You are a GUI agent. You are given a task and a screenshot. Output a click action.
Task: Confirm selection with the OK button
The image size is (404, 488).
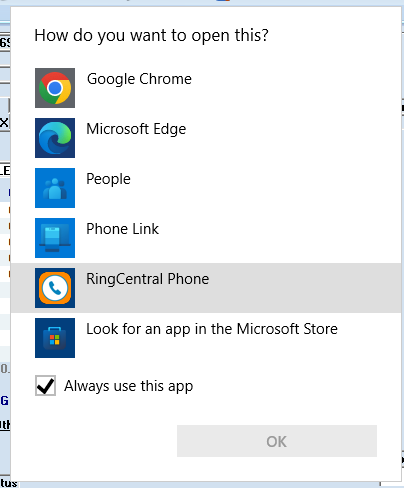point(277,441)
